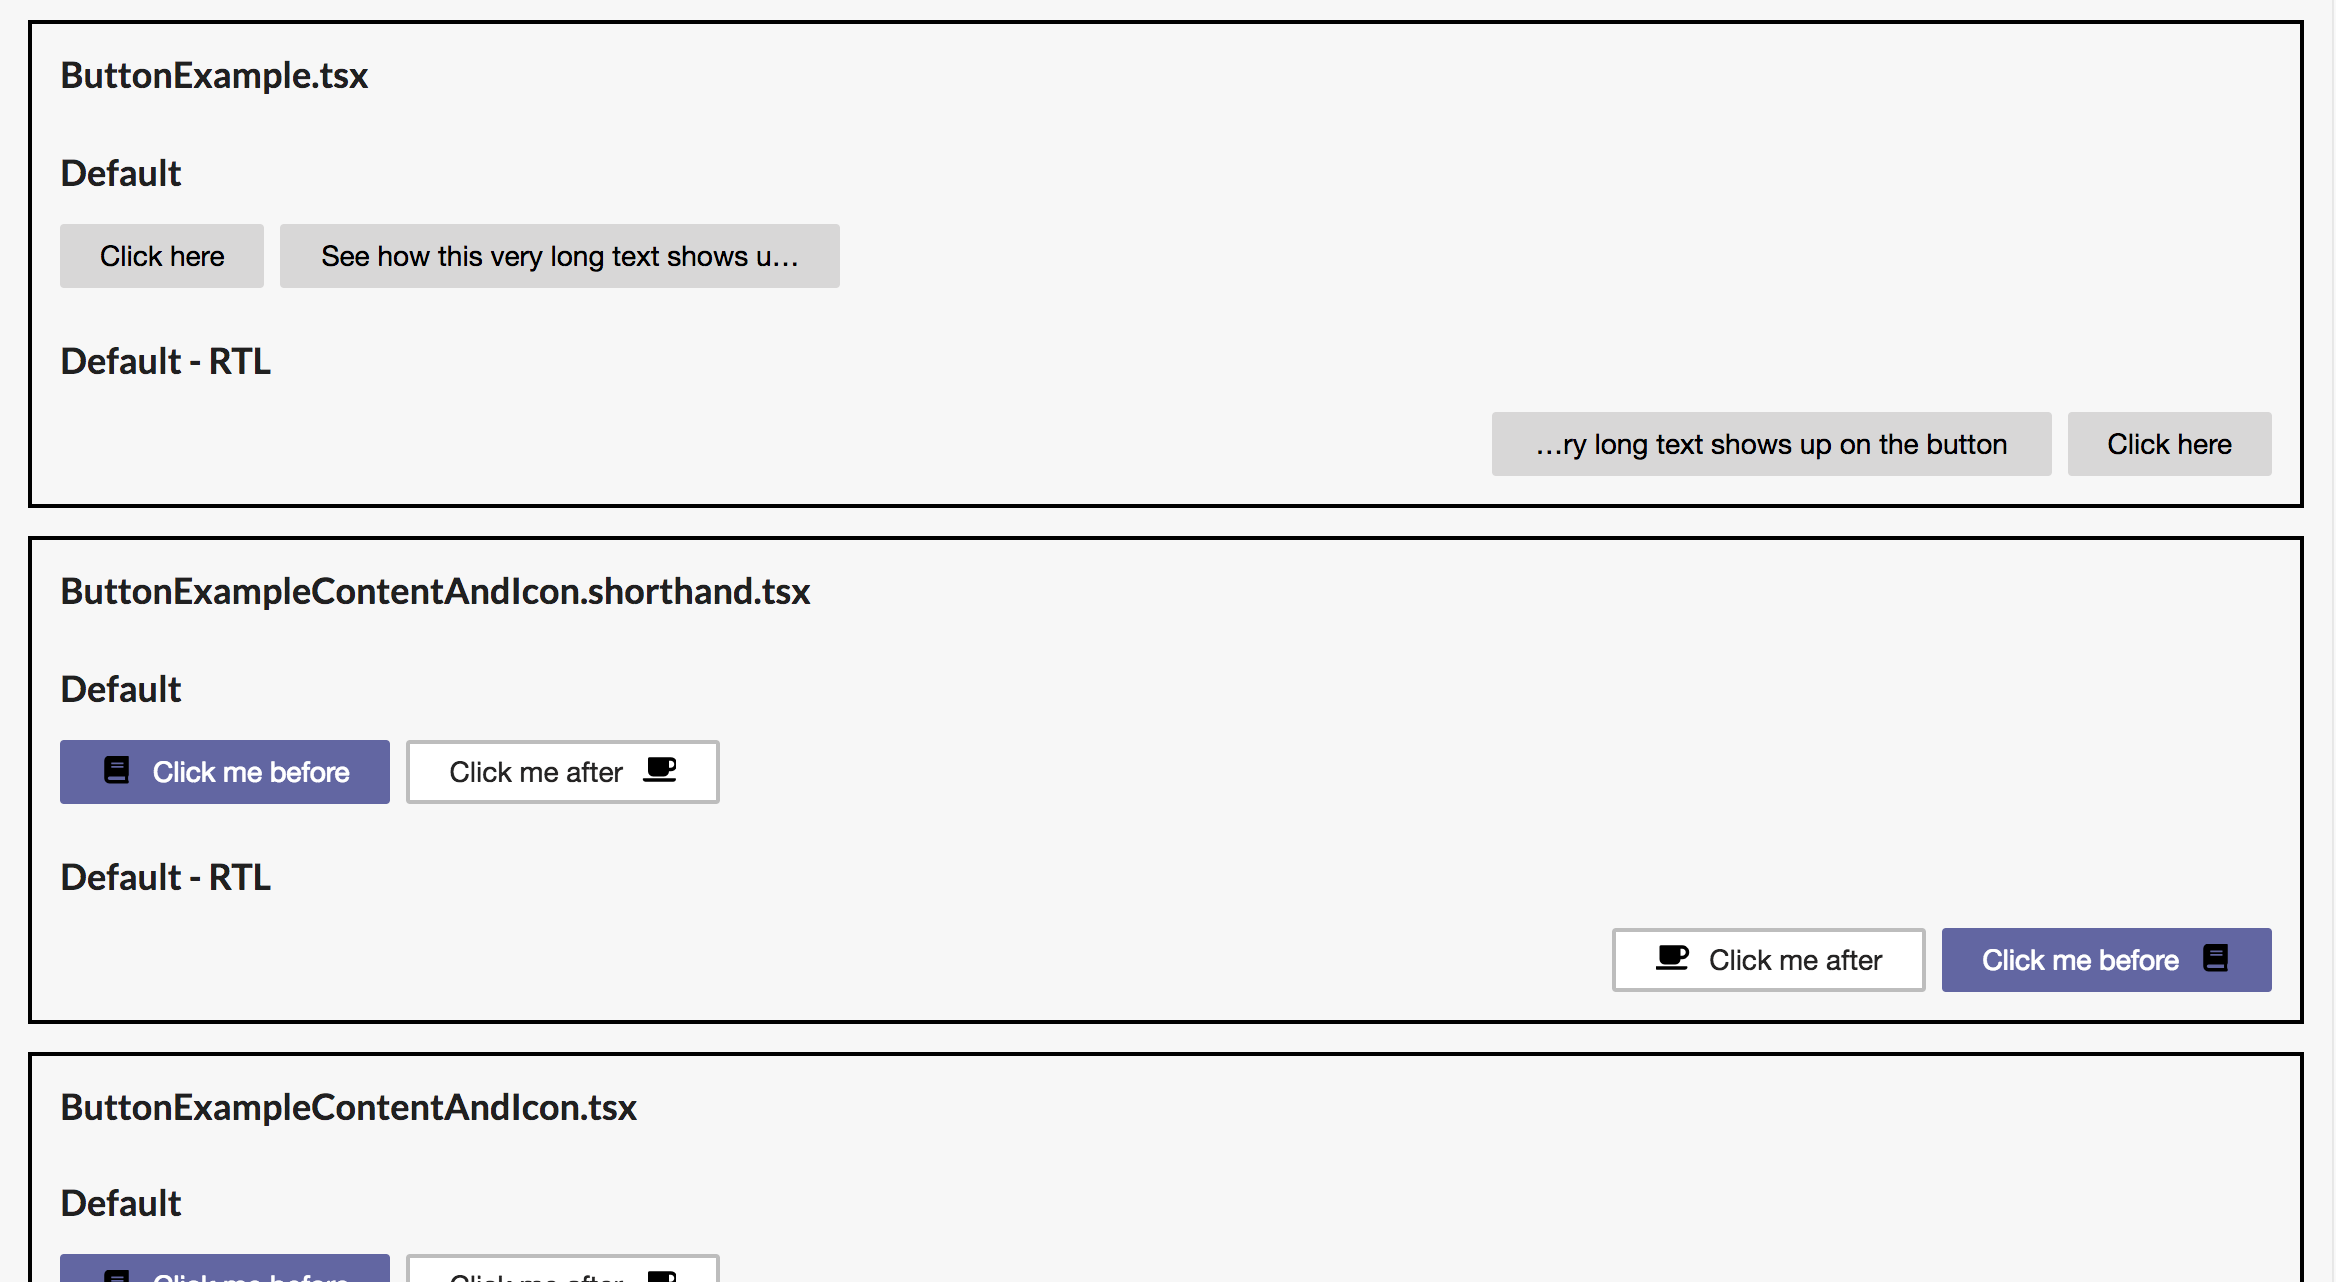Image resolution: width=2336 pixels, height=1282 pixels.
Task: Click 'Click me before' label, left-aligned shorthand button
Action: coord(251,772)
